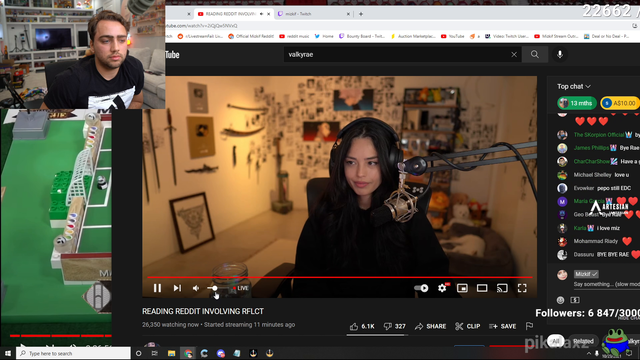Mute the YouTube player volume
Screen dimensions: 640x360
pyautogui.click(x=196, y=288)
